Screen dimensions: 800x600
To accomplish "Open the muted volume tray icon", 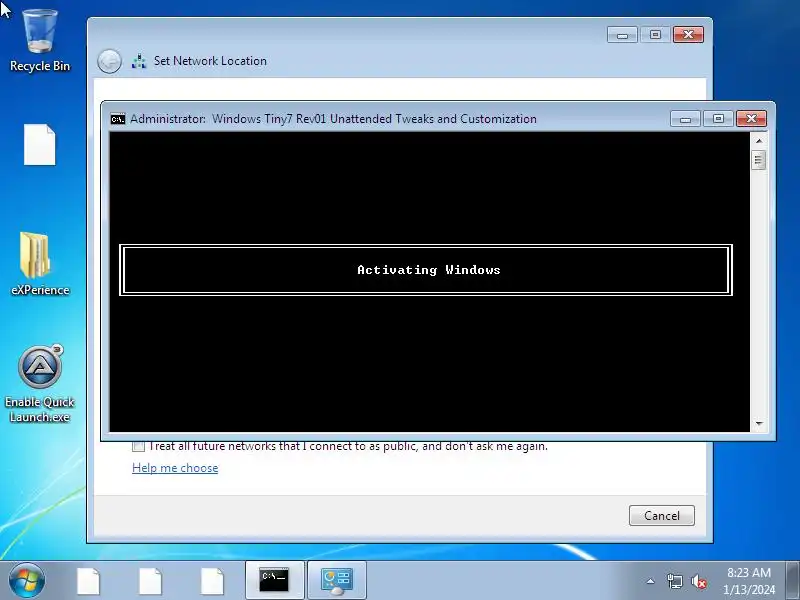I will point(698,581).
